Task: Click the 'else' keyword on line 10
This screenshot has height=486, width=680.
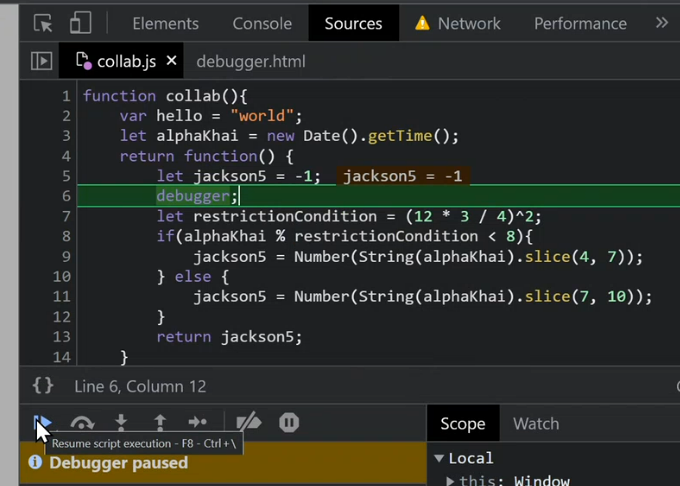Action: 193,277
